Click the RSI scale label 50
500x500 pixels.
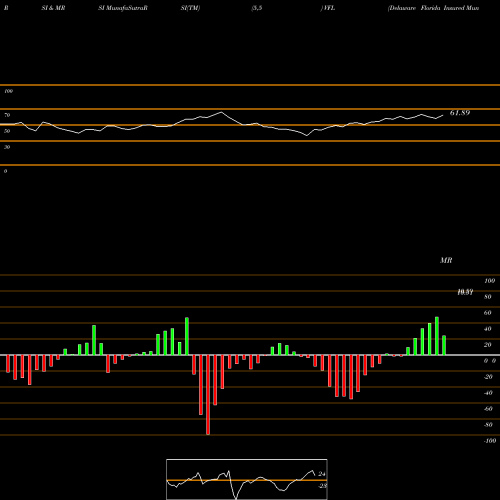point(7,131)
